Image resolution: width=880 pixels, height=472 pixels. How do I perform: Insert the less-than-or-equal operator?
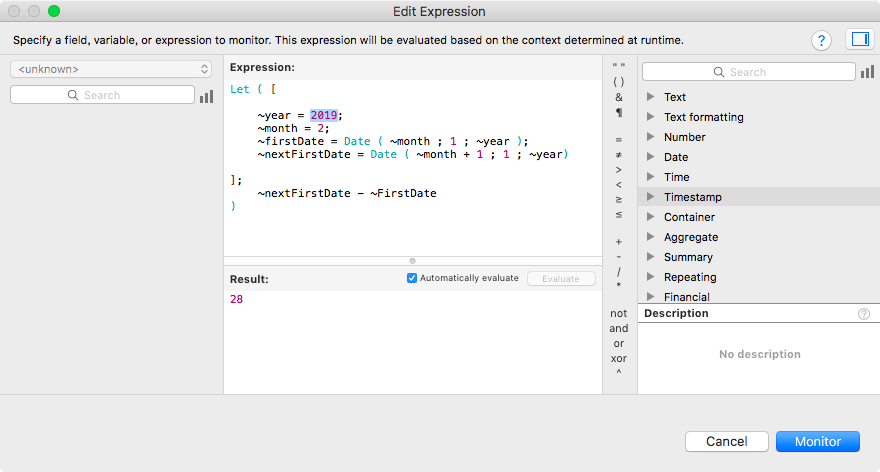click(618, 215)
